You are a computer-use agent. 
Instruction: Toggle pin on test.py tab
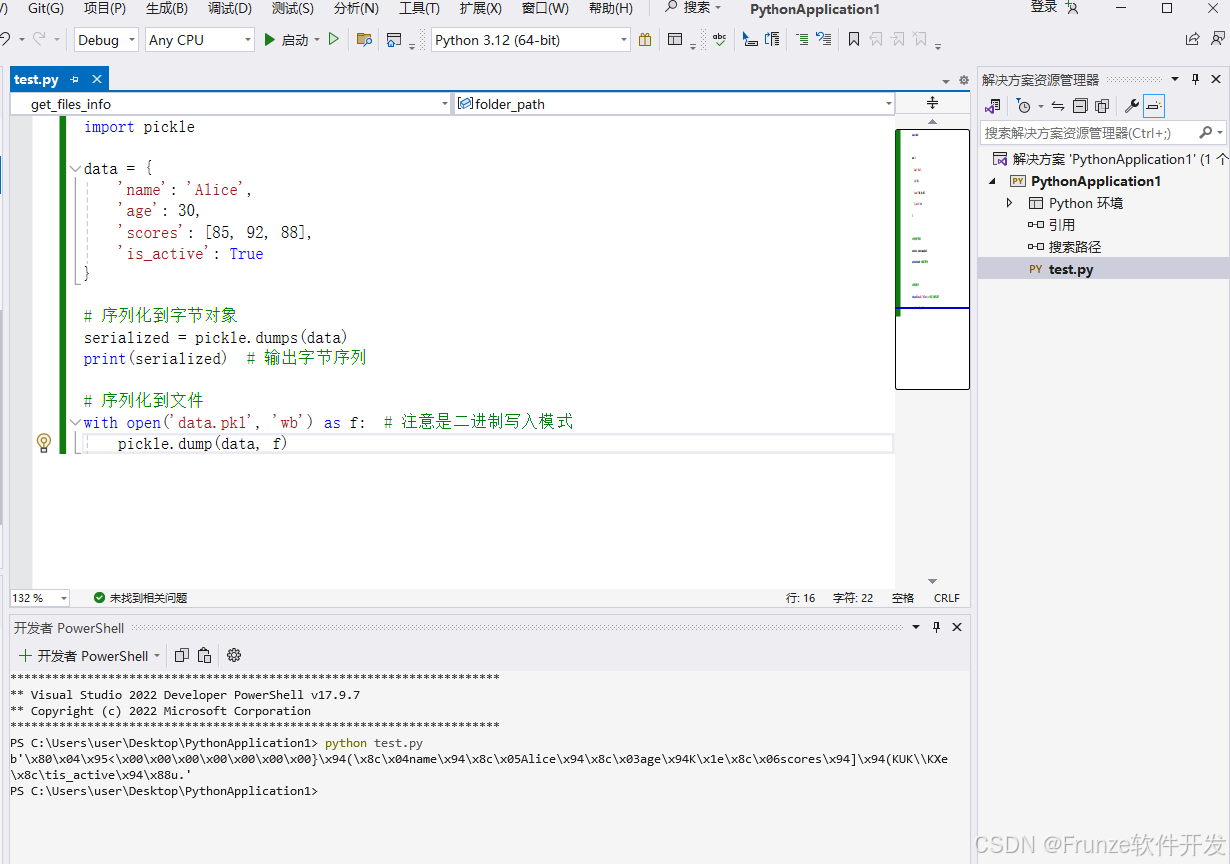click(74, 80)
